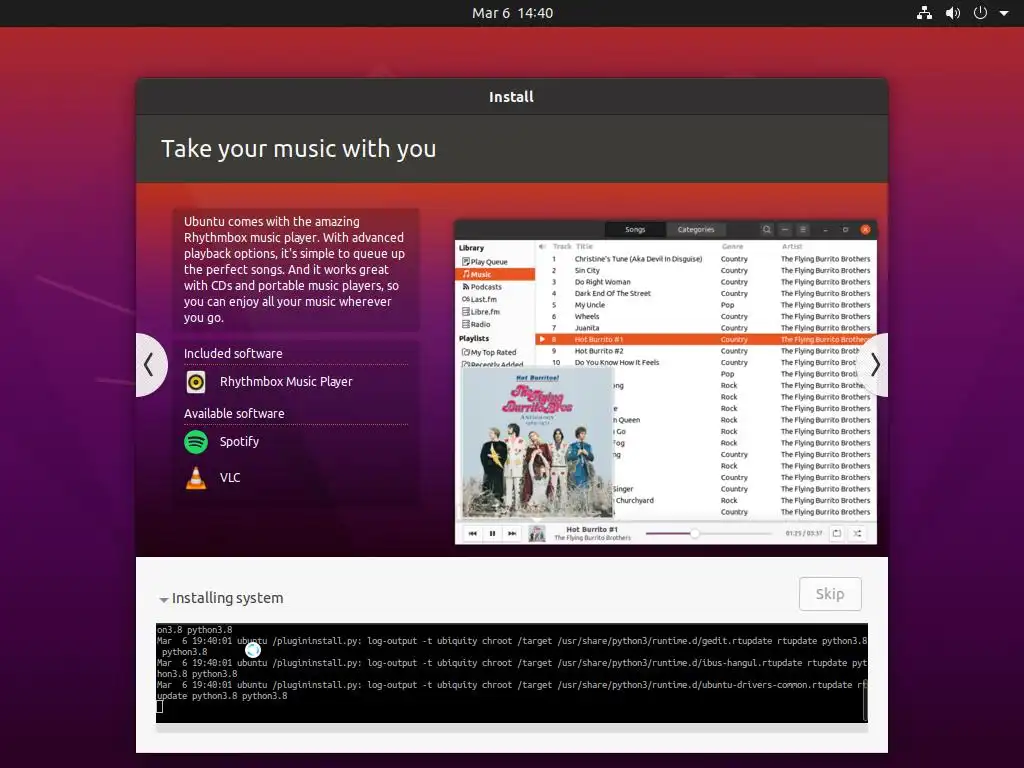This screenshot has width=1024, height=768.
Task: Click the Artist column header
Action: (x=792, y=246)
